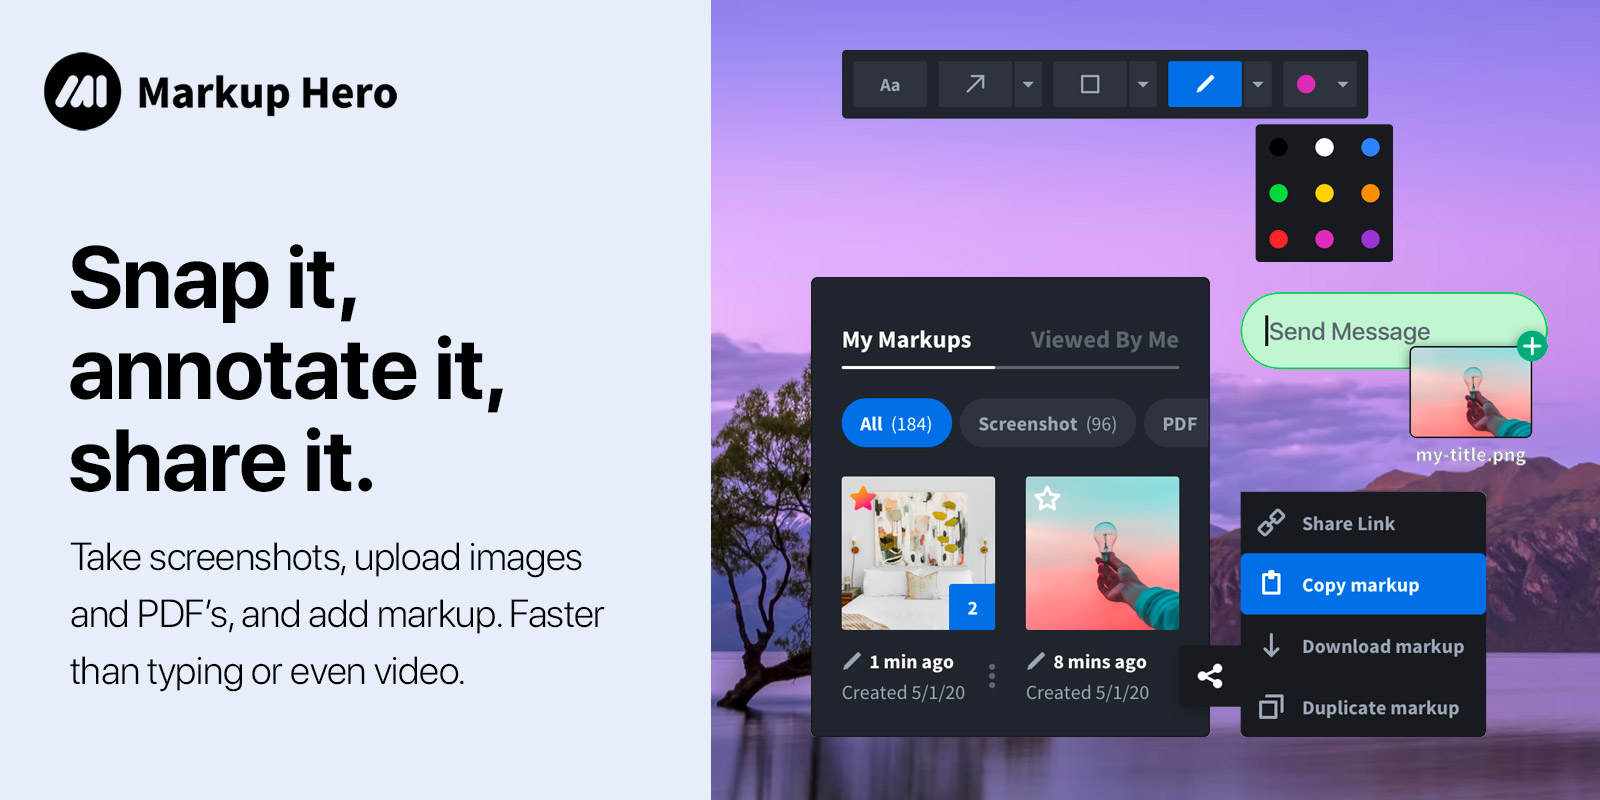Favorite the lightbulb markup with star
This screenshot has width=1600, height=800.
pos(1047,498)
